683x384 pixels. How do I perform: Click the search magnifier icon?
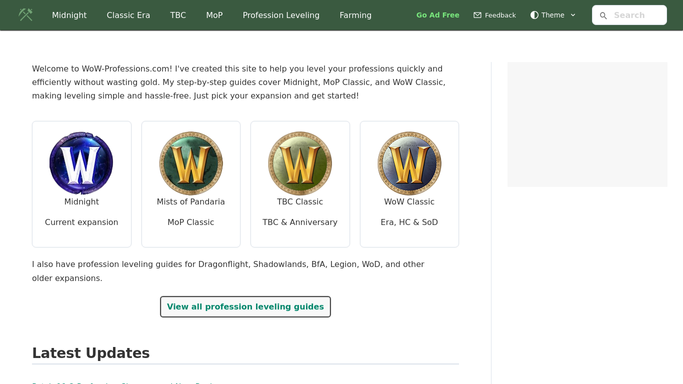coord(603,16)
